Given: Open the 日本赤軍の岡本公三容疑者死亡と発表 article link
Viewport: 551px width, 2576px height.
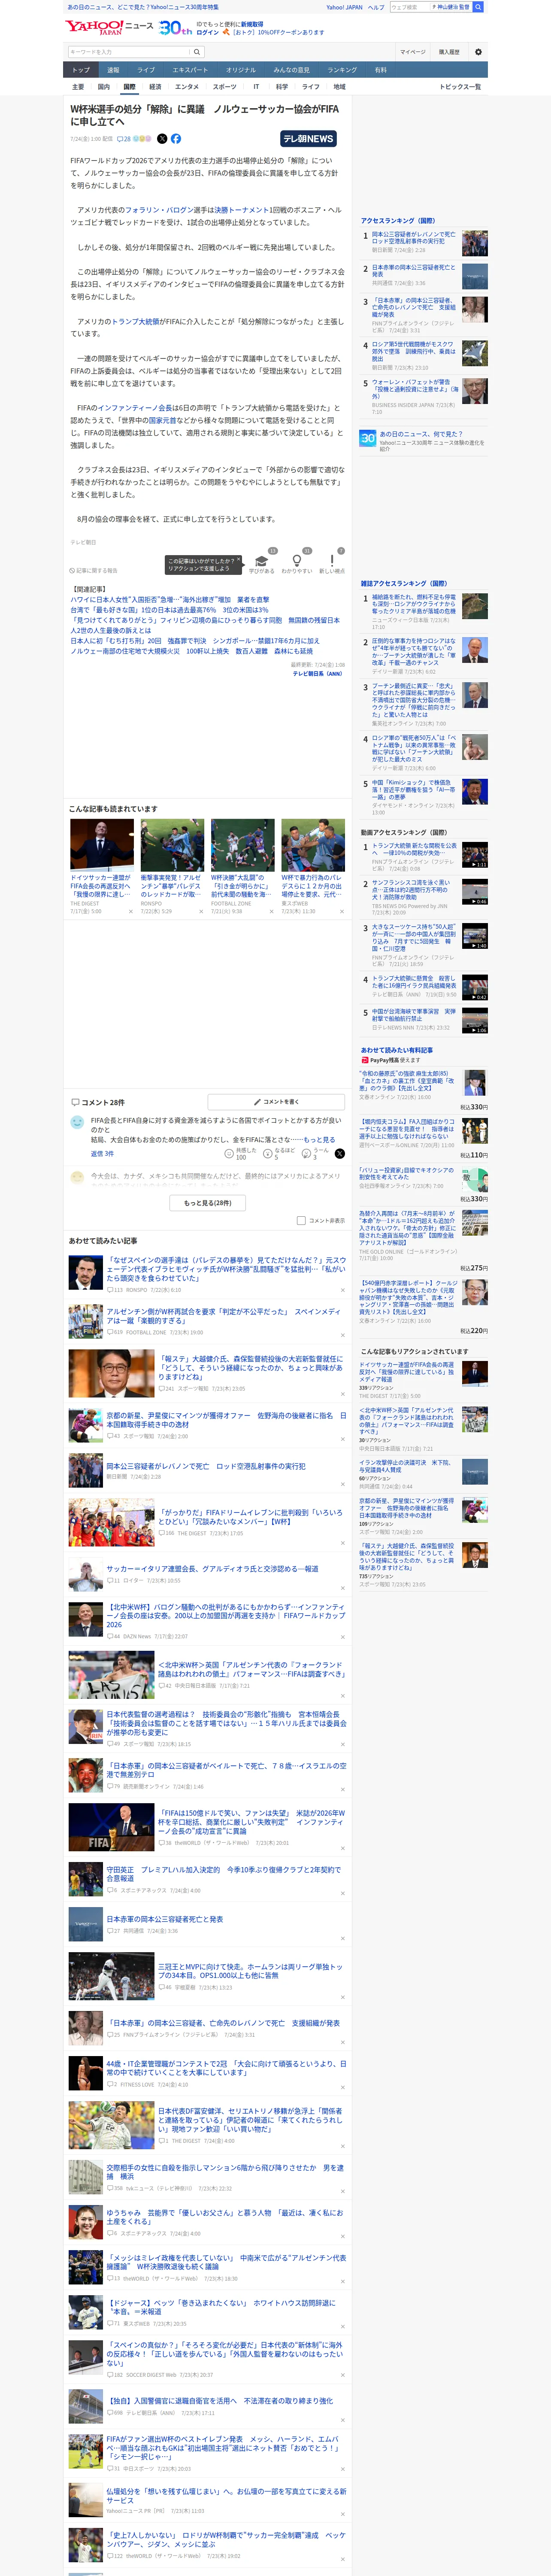Looking at the screenshot, I should 165,1919.
